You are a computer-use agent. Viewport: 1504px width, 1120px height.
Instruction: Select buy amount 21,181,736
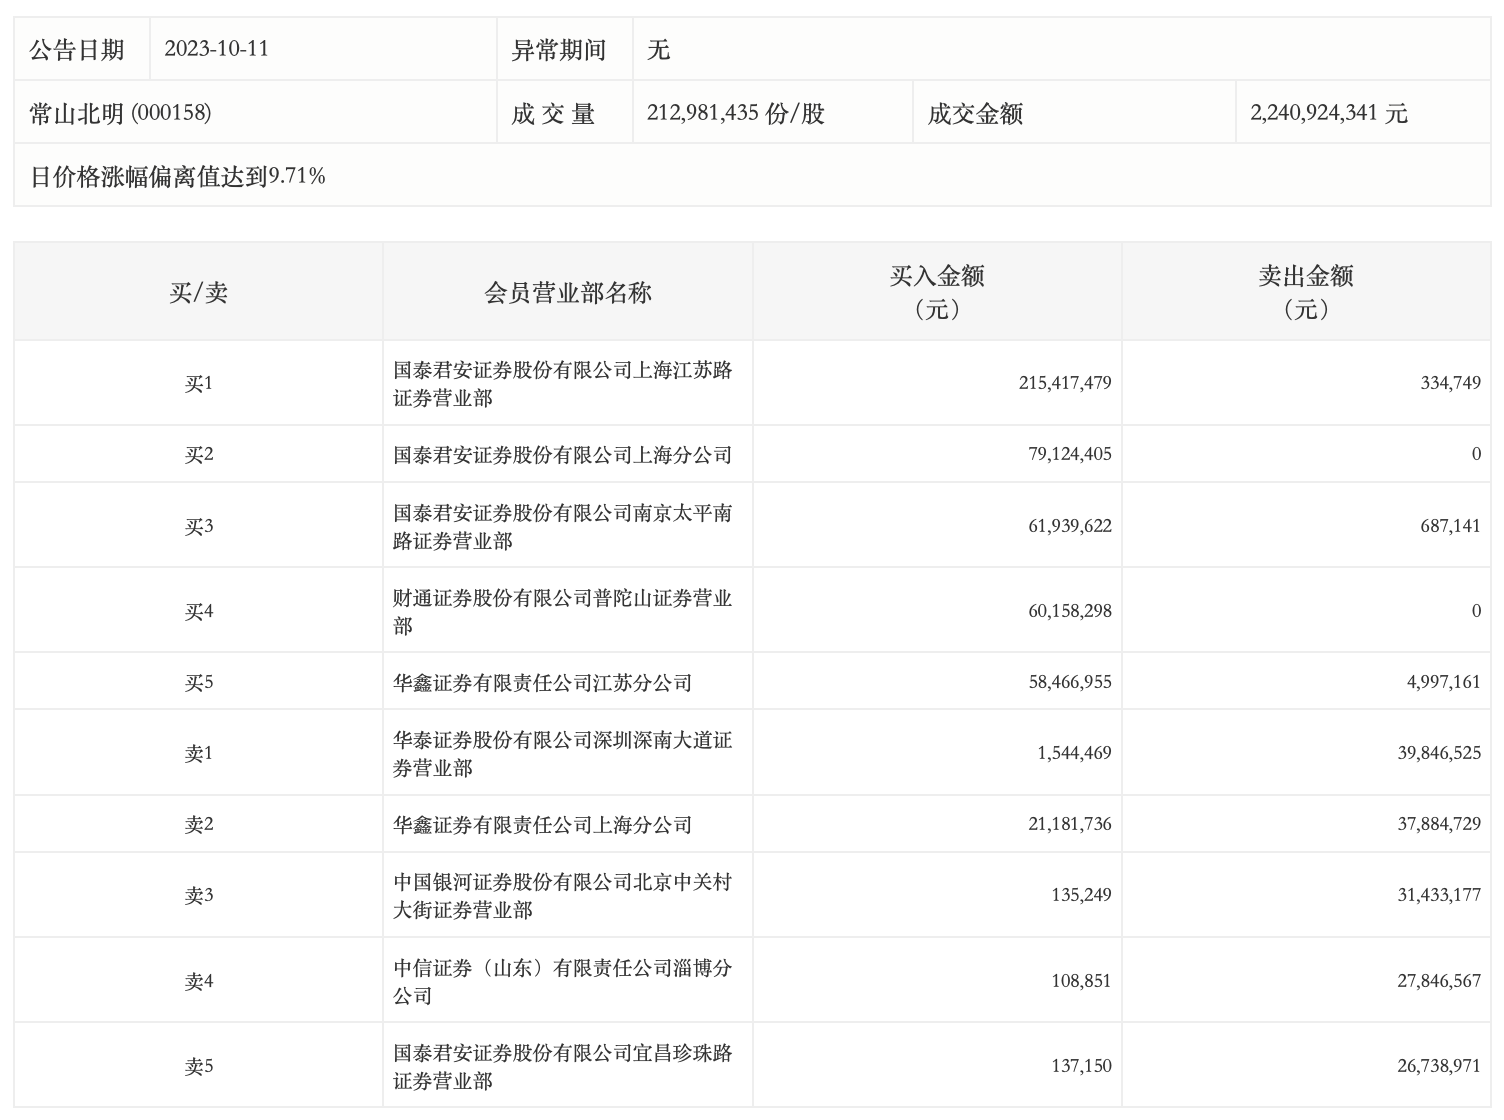point(1070,824)
